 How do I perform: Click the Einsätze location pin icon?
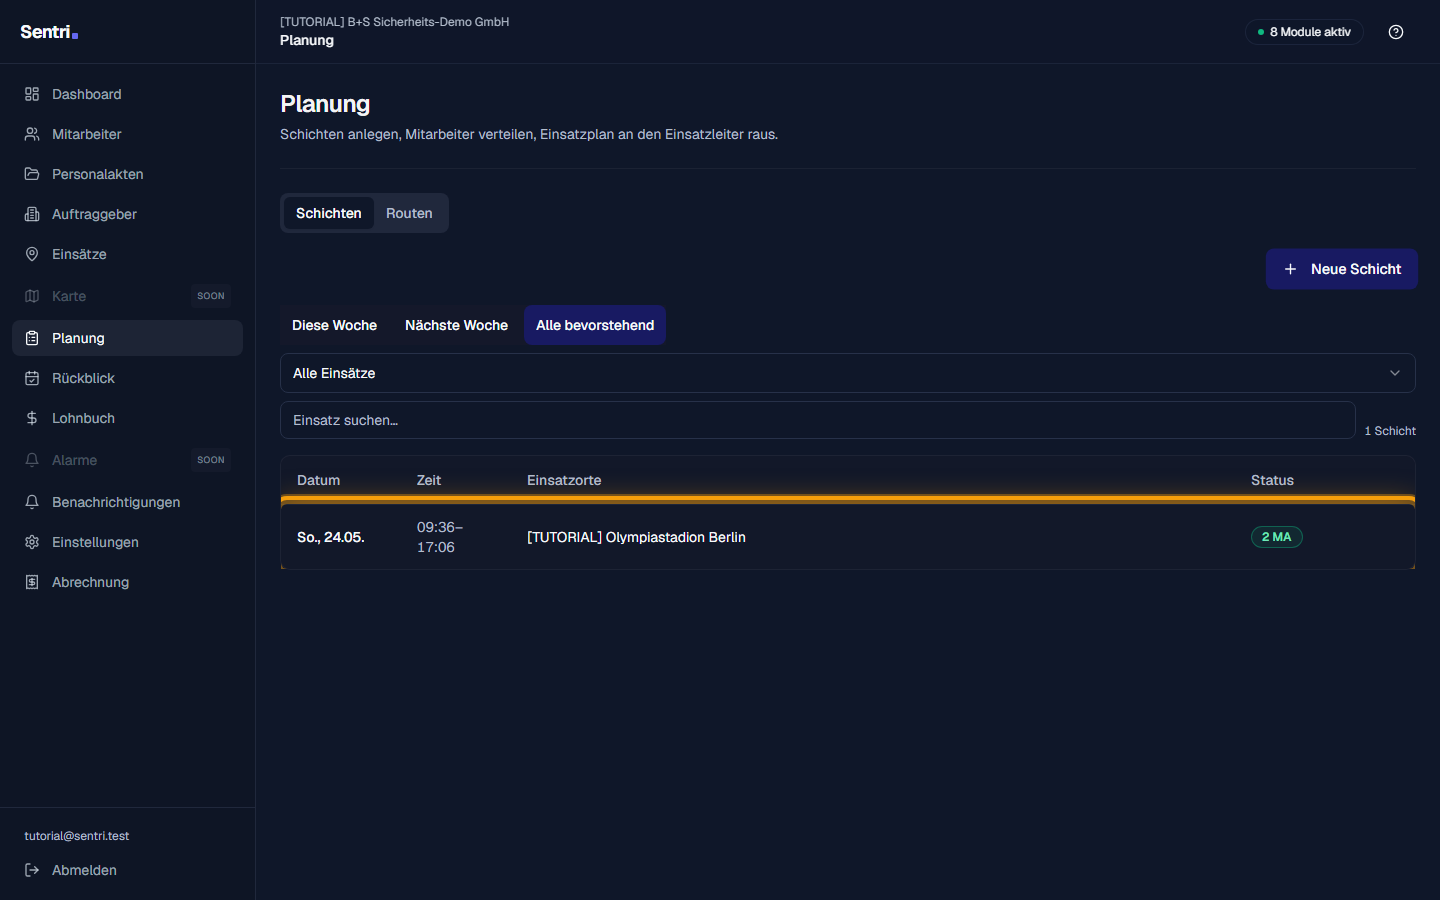coord(32,254)
